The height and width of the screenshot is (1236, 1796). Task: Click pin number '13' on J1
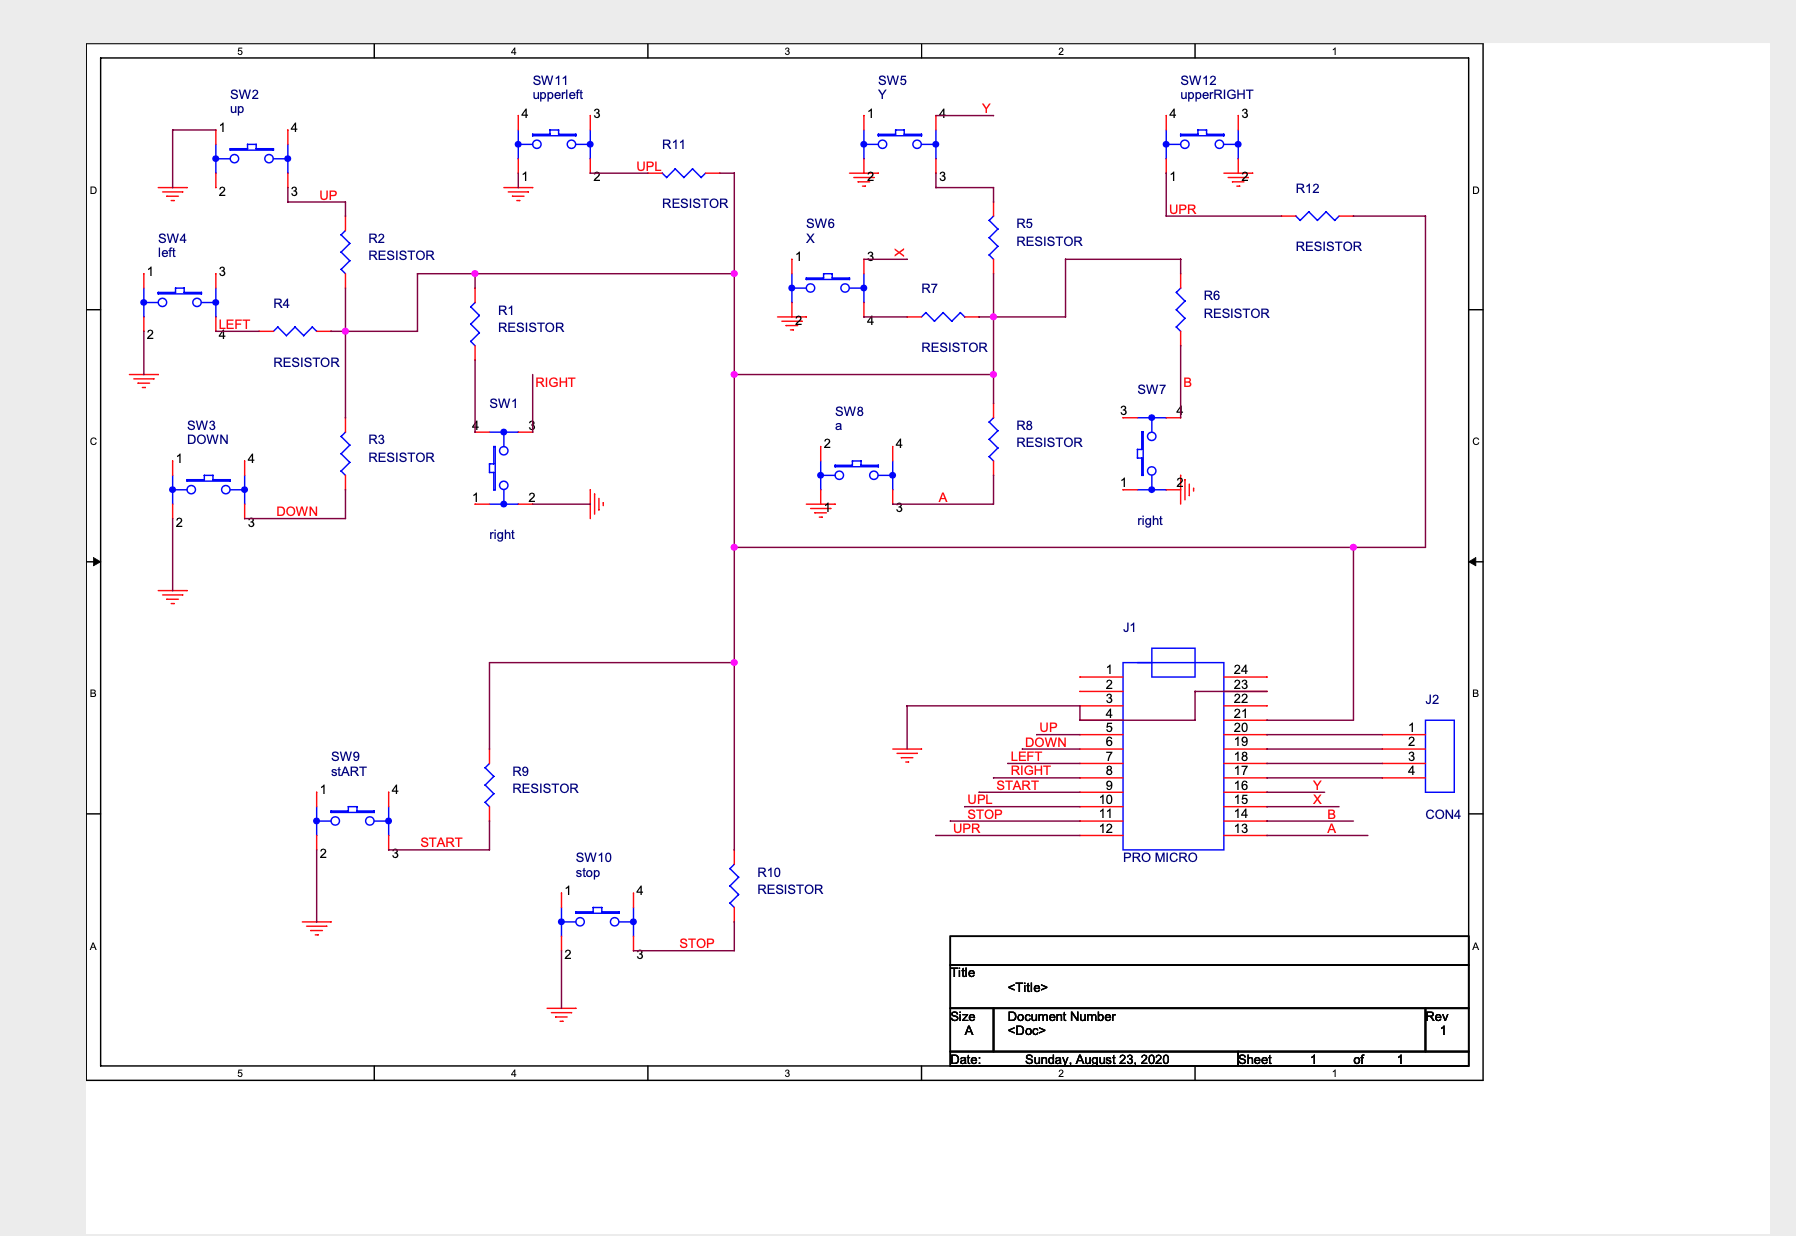pos(1240,828)
